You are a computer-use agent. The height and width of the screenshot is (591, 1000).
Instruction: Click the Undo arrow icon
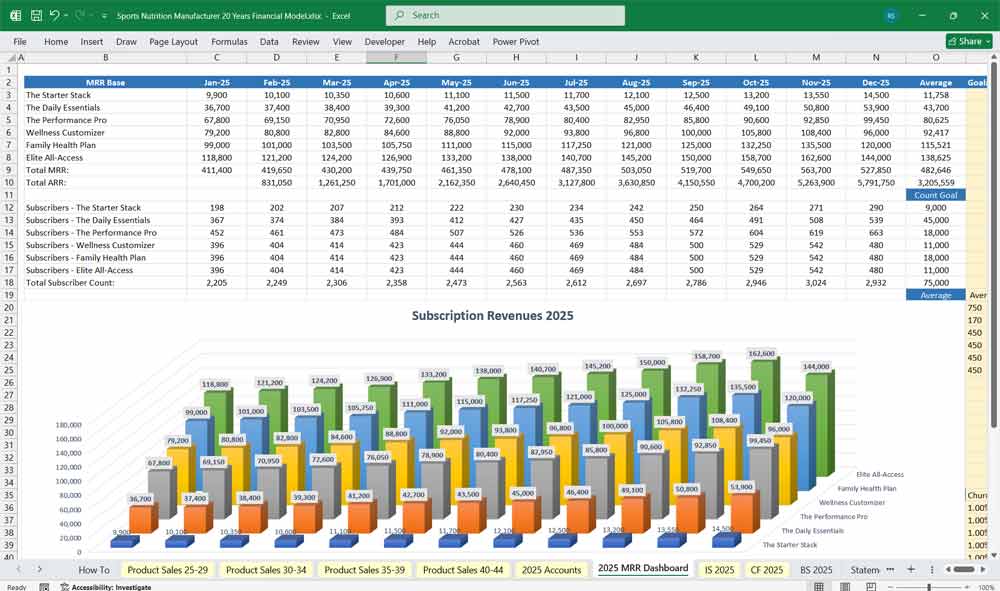click(x=54, y=16)
